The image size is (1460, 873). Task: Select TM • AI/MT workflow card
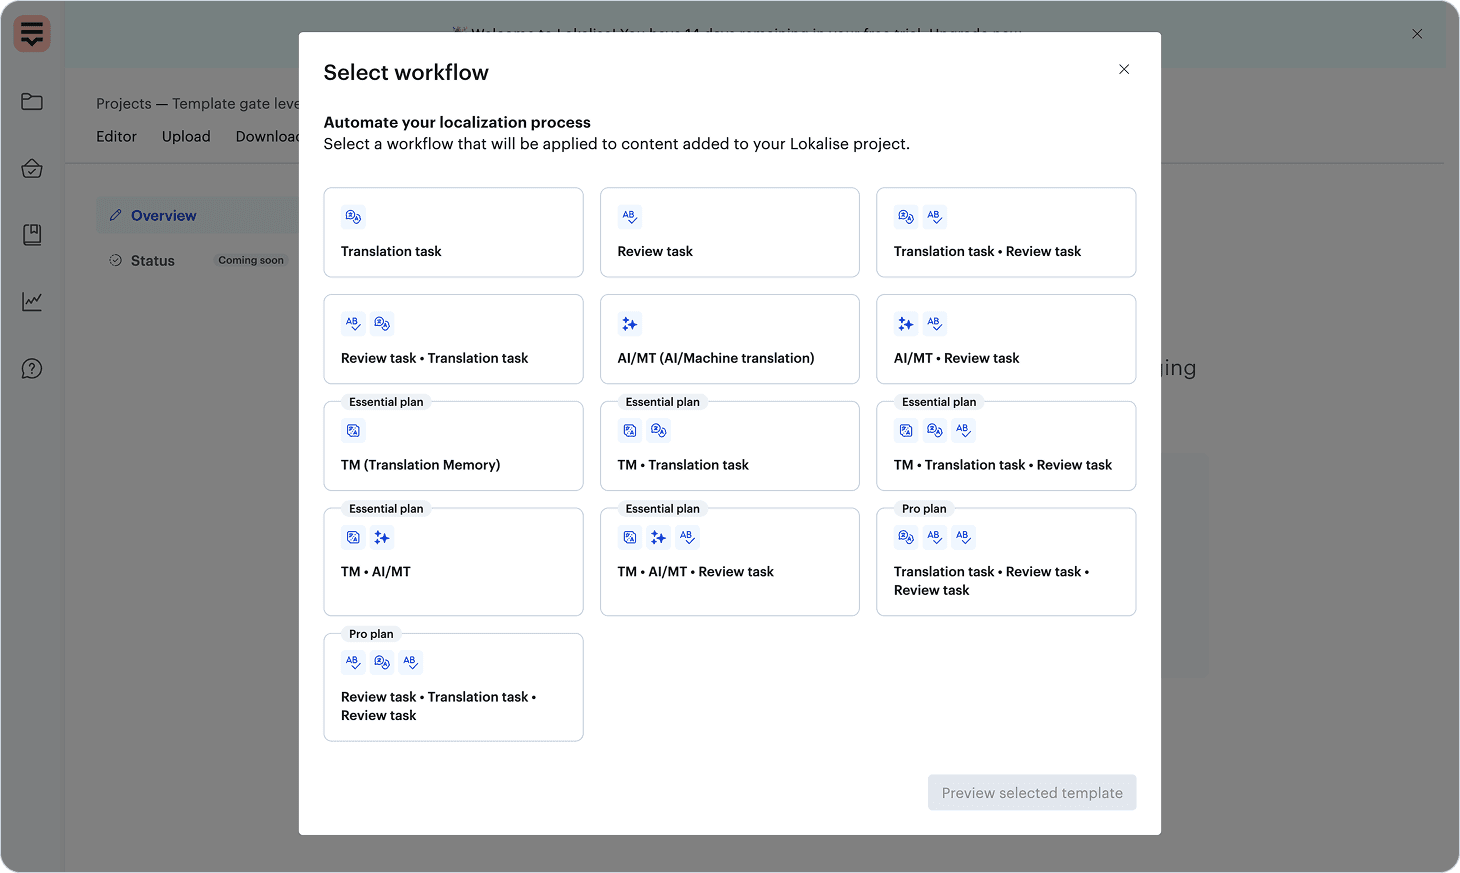pyautogui.click(x=453, y=562)
